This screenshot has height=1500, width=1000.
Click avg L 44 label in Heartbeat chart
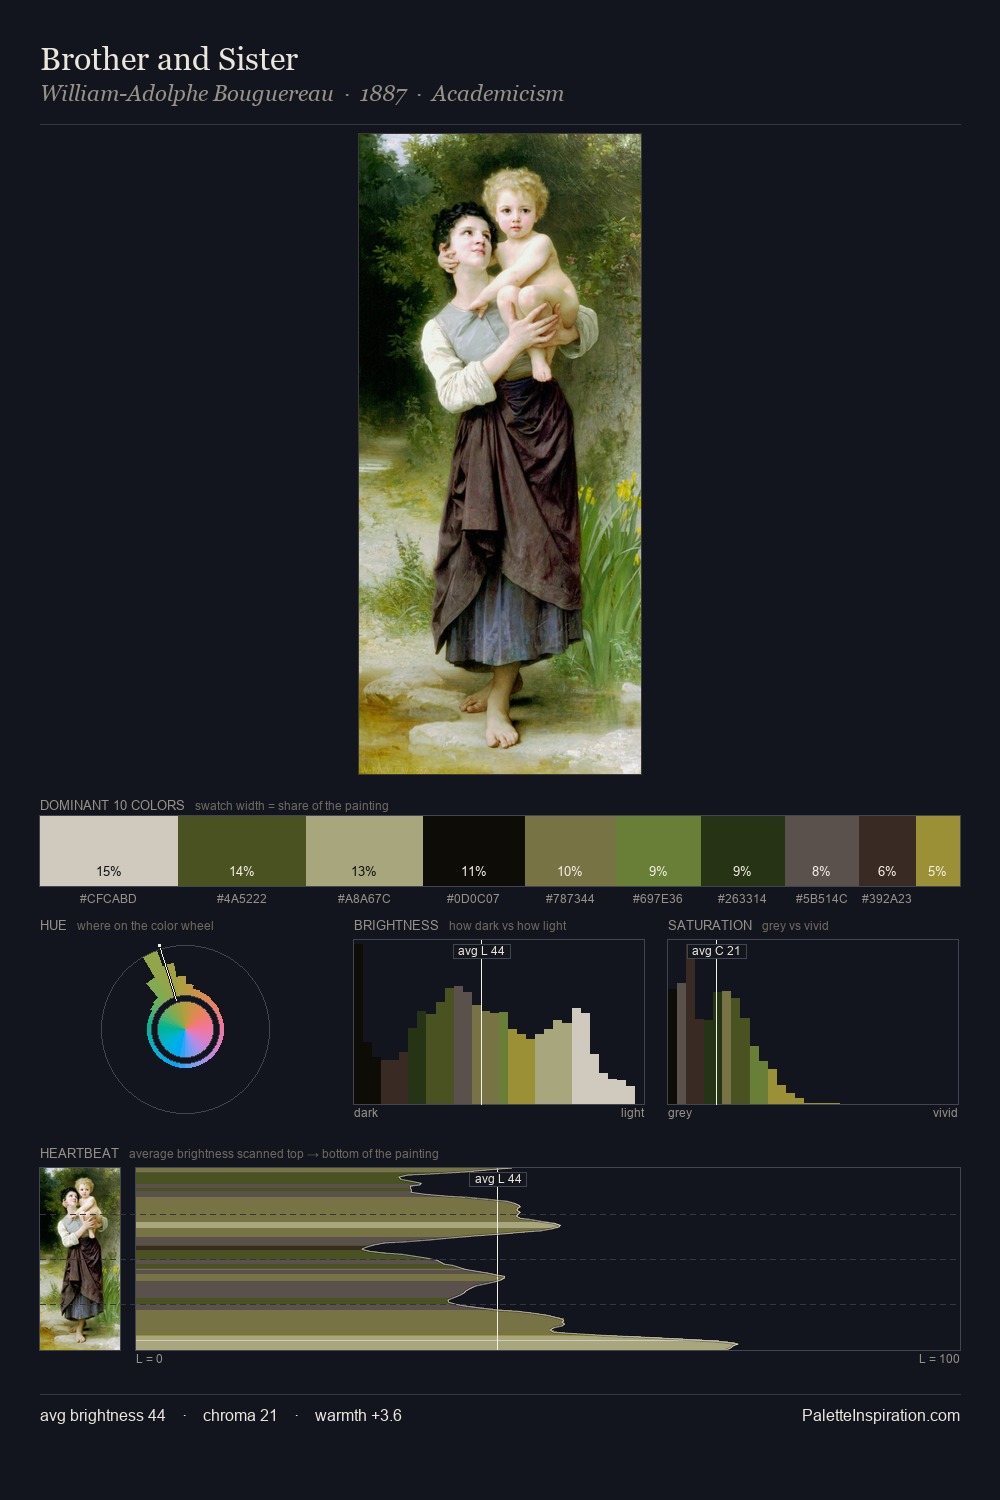click(x=498, y=1179)
